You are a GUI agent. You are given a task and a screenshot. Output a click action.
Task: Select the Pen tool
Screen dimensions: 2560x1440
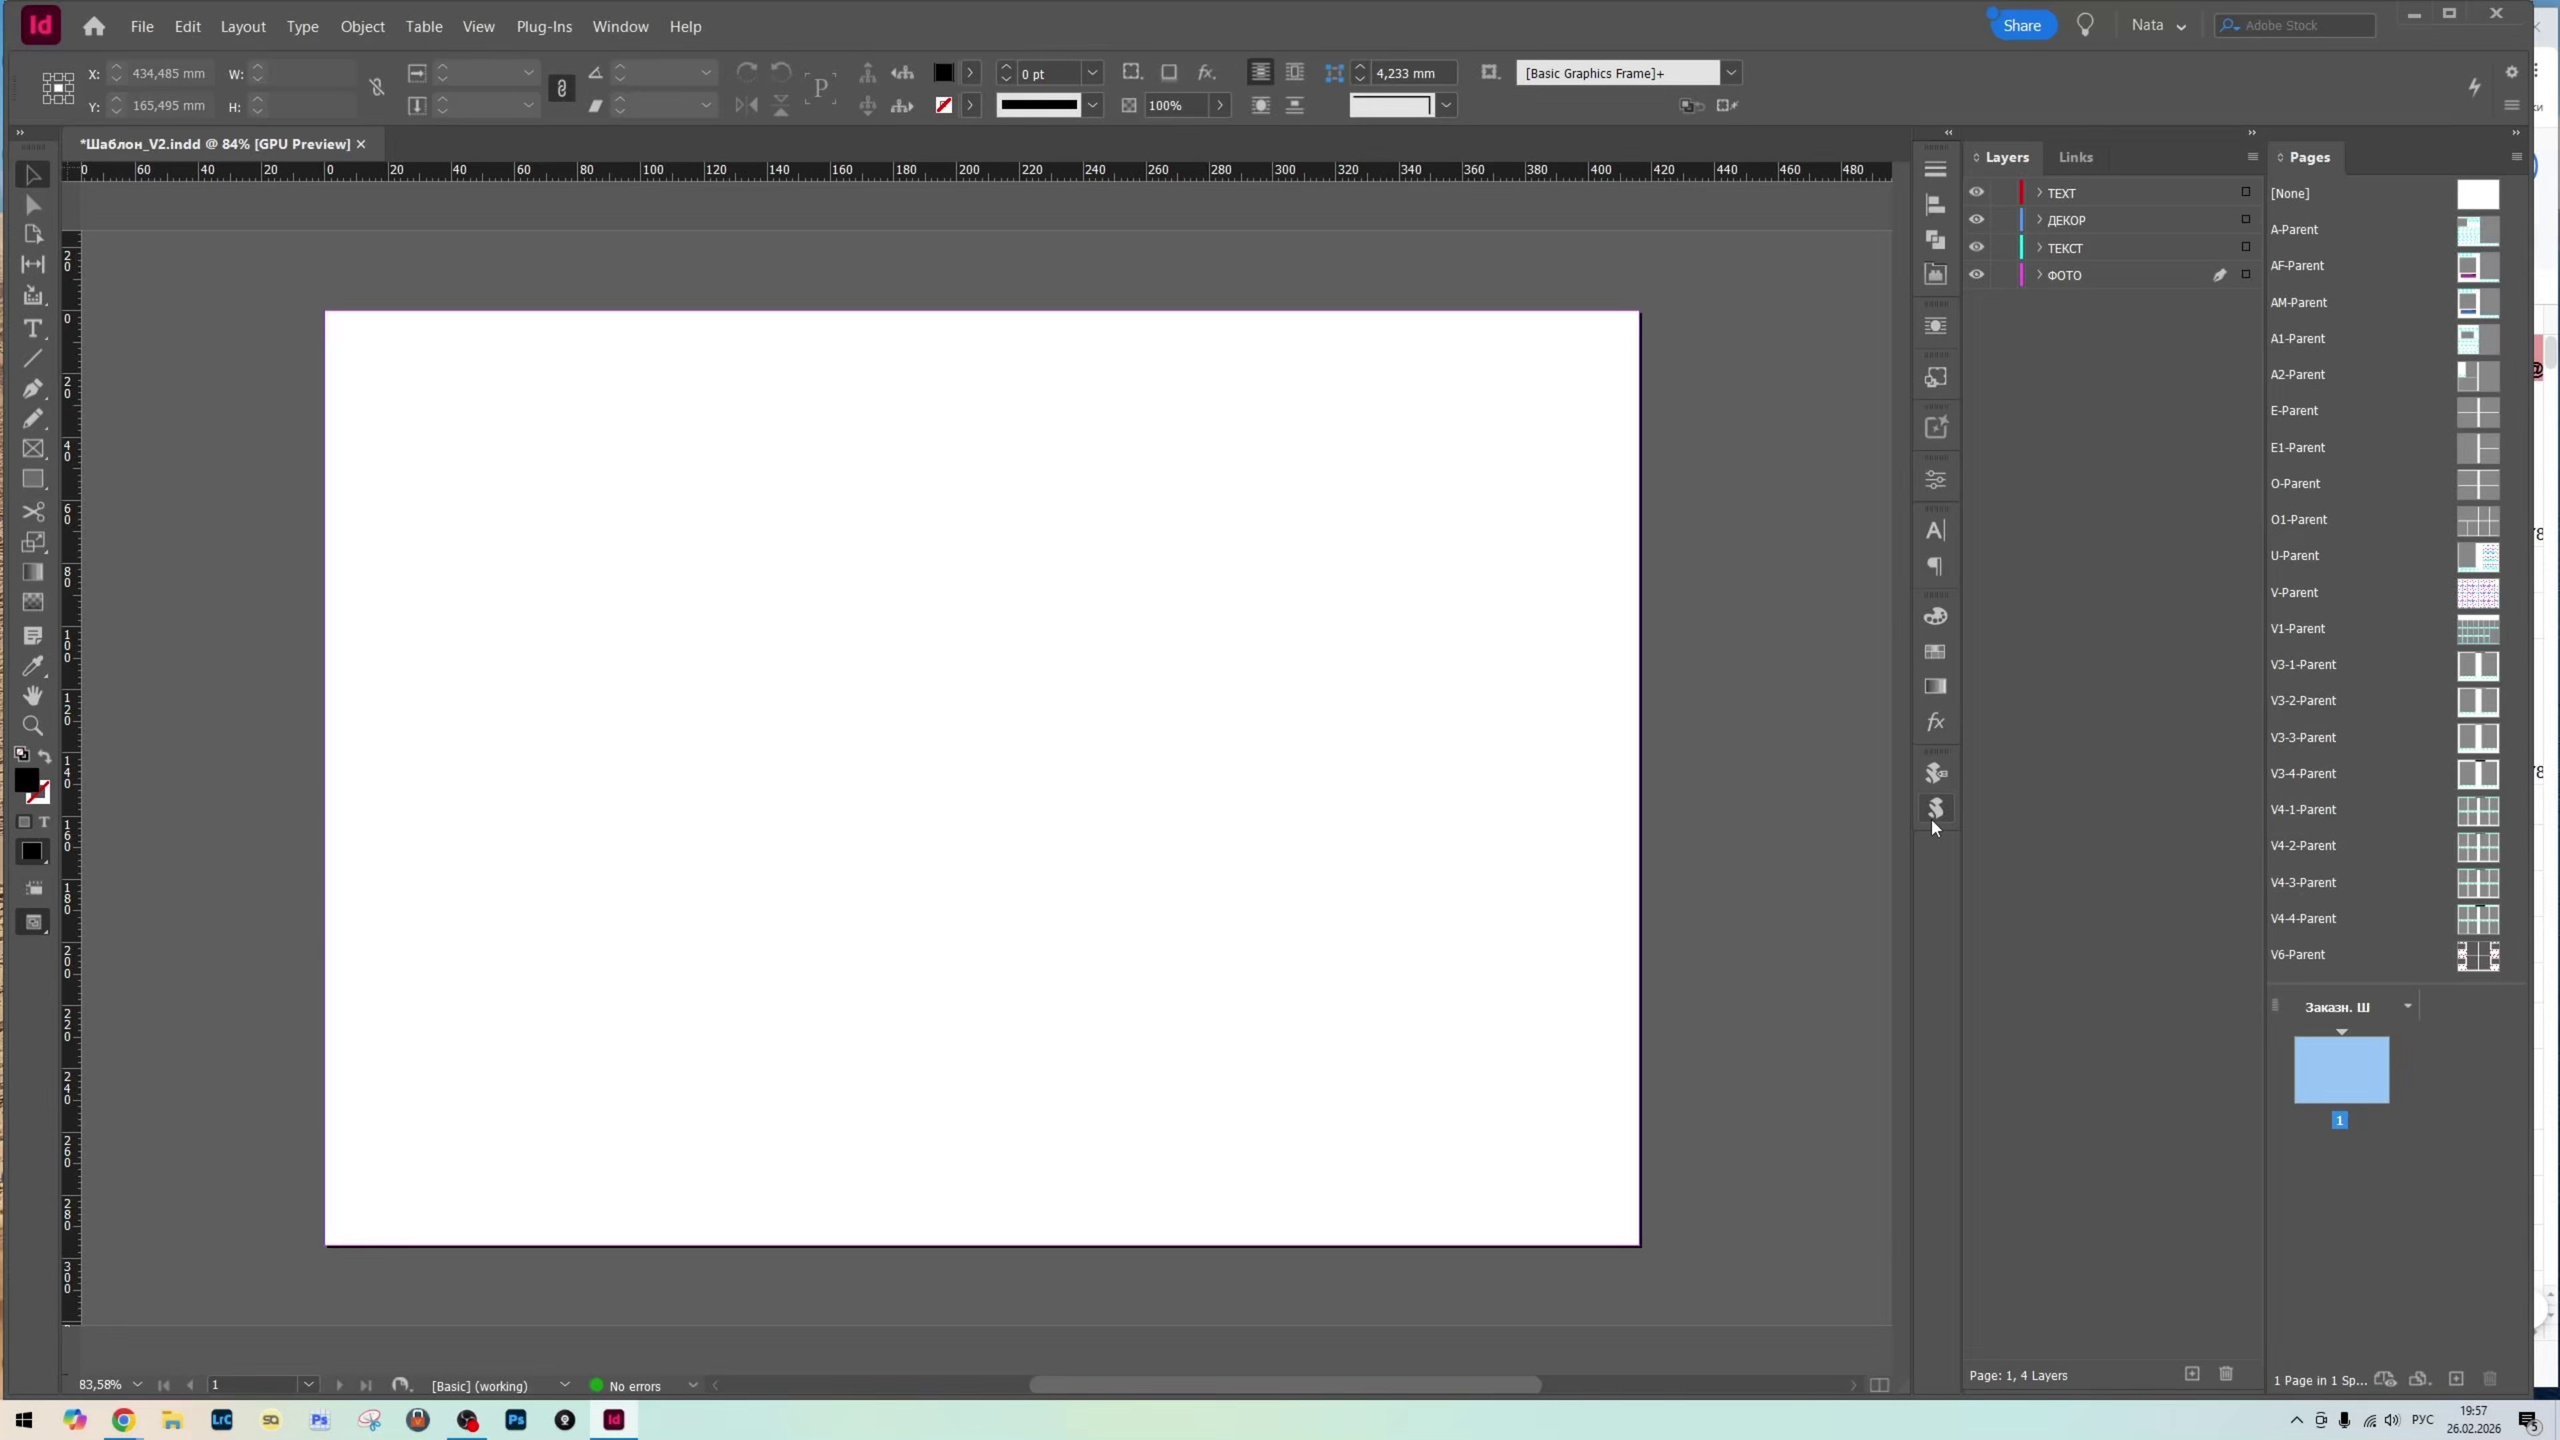coord(33,388)
